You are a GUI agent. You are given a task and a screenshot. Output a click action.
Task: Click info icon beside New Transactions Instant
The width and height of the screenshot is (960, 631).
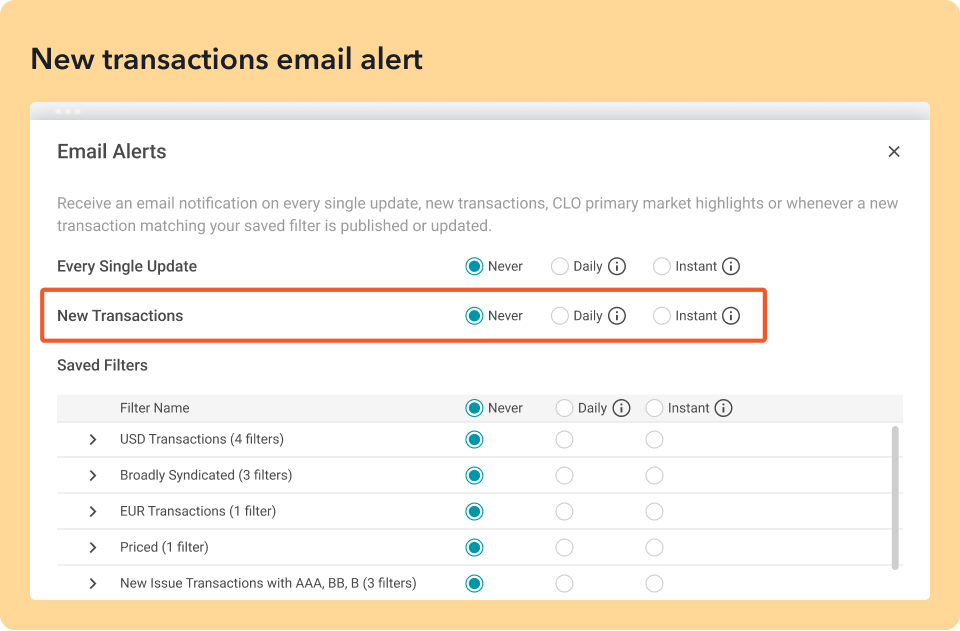point(731,316)
